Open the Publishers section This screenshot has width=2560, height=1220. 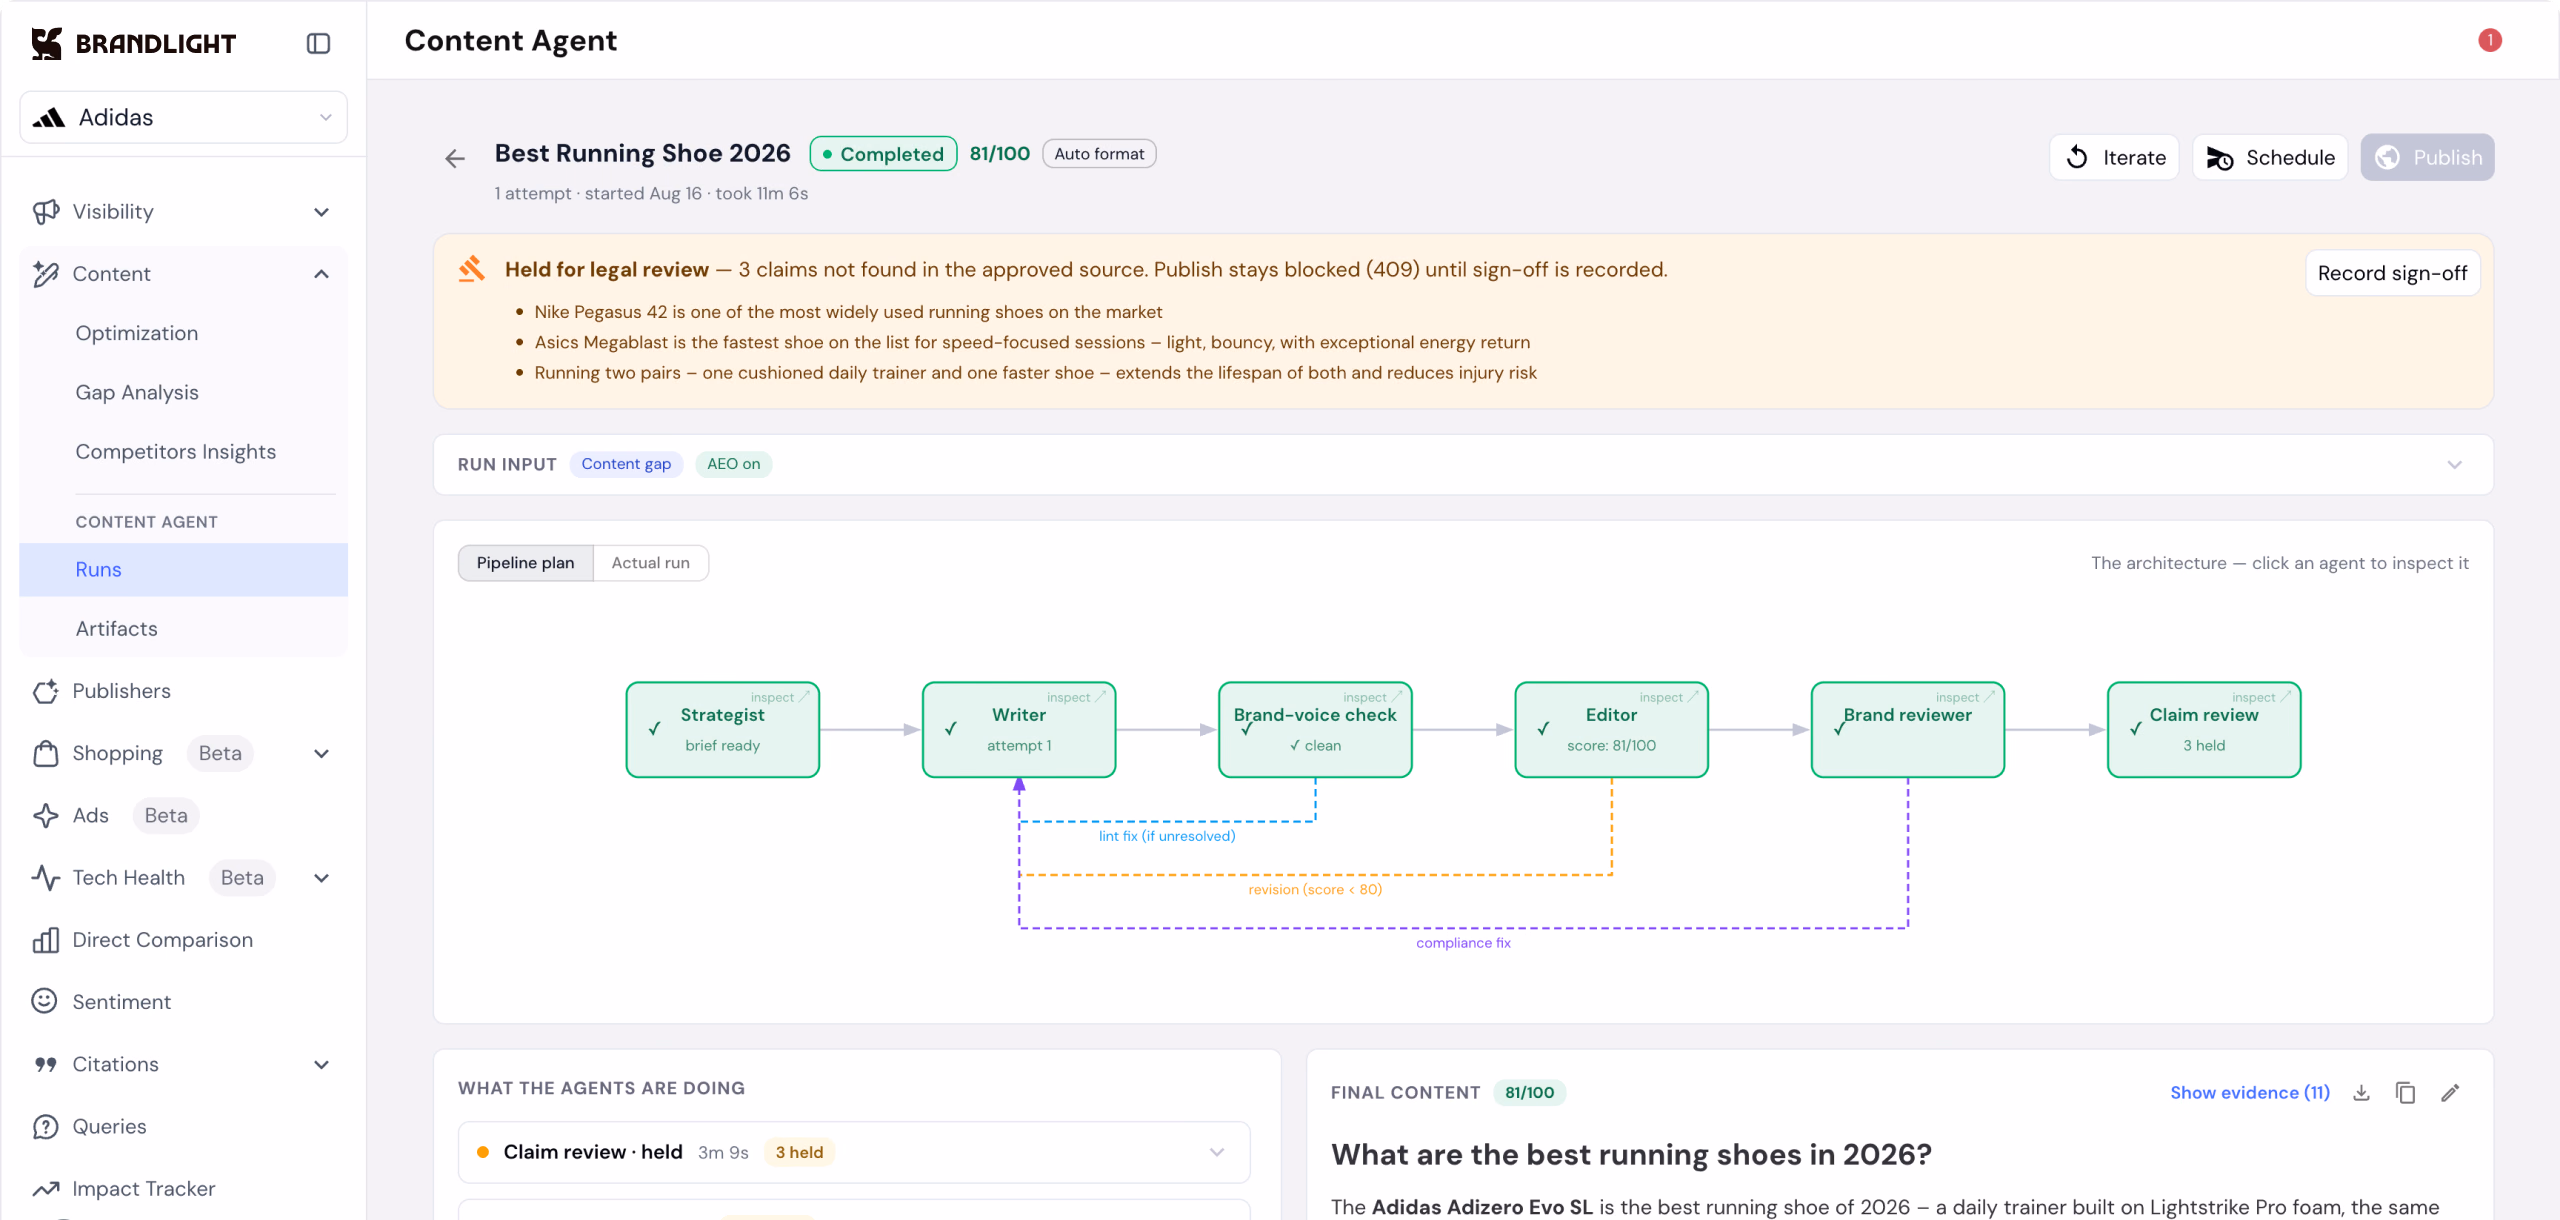pos(184,691)
